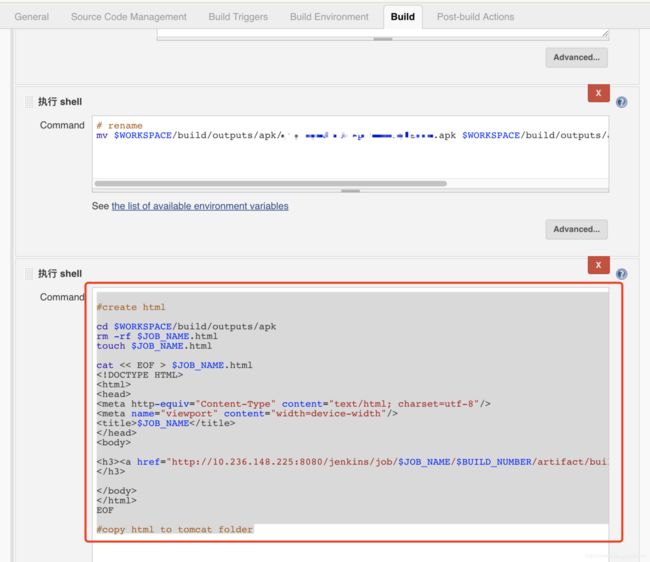The image size is (650, 562).
Task: Click the 'cat << EOF > $JOB_NAME.html' line
Action: click(x=175, y=365)
